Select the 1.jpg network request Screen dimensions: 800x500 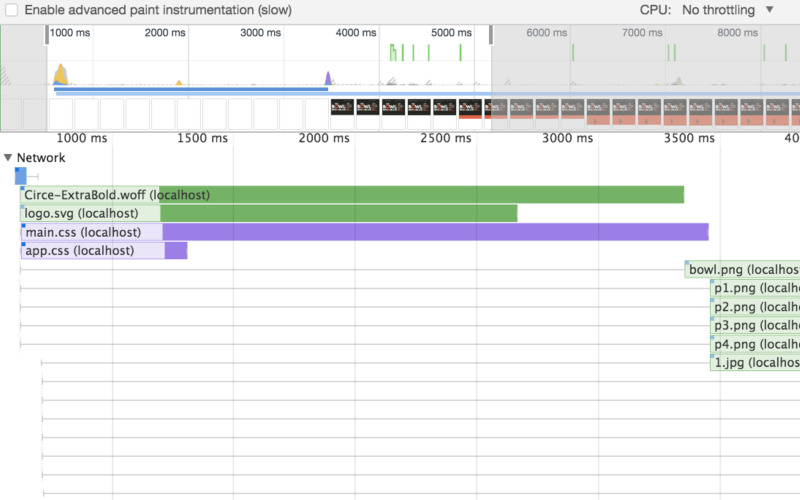coord(755,363)
